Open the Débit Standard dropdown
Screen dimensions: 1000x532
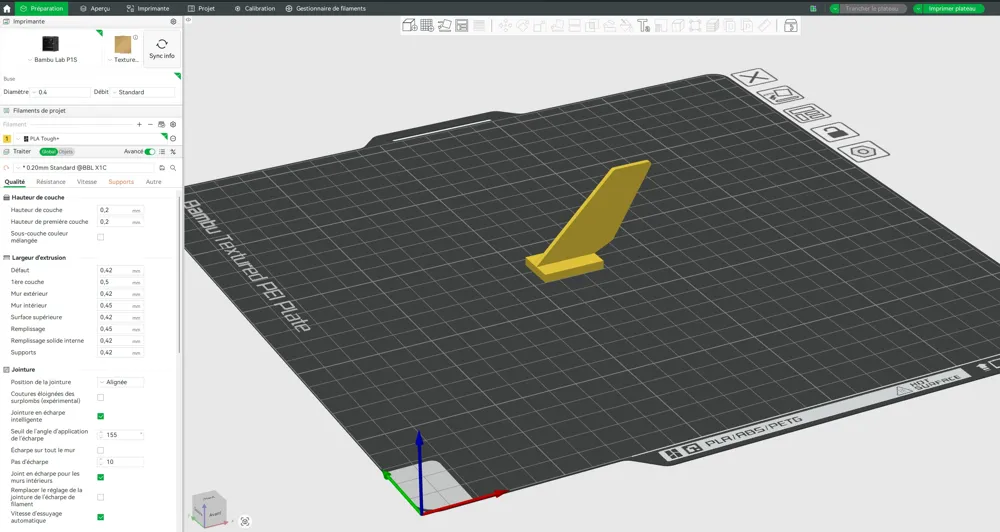click(x=143, y=92)
